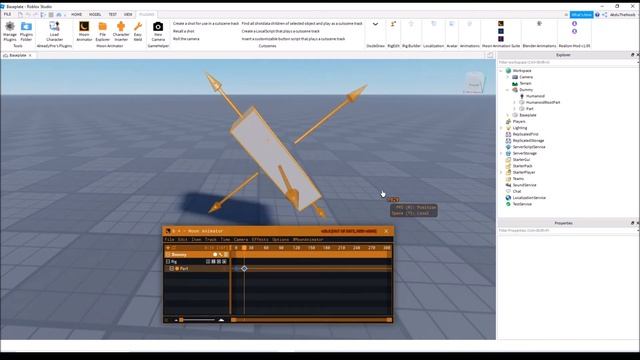This screenshot has height=360, width=640.
Task: Open Moon Animator Camera menu
Action: [240, 240]
